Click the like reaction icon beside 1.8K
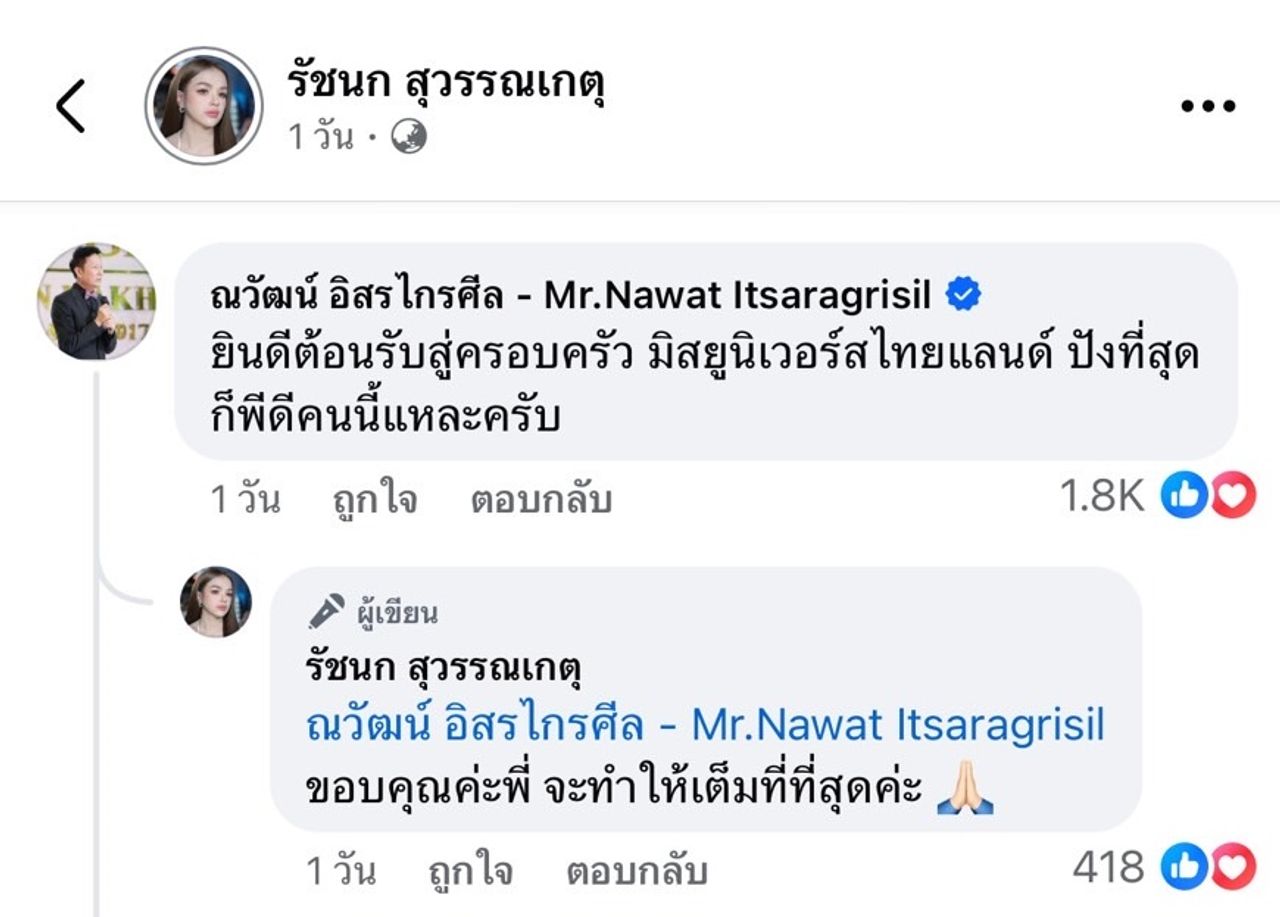Viewport: 1280px width, 917px height. coord(1184,497)
